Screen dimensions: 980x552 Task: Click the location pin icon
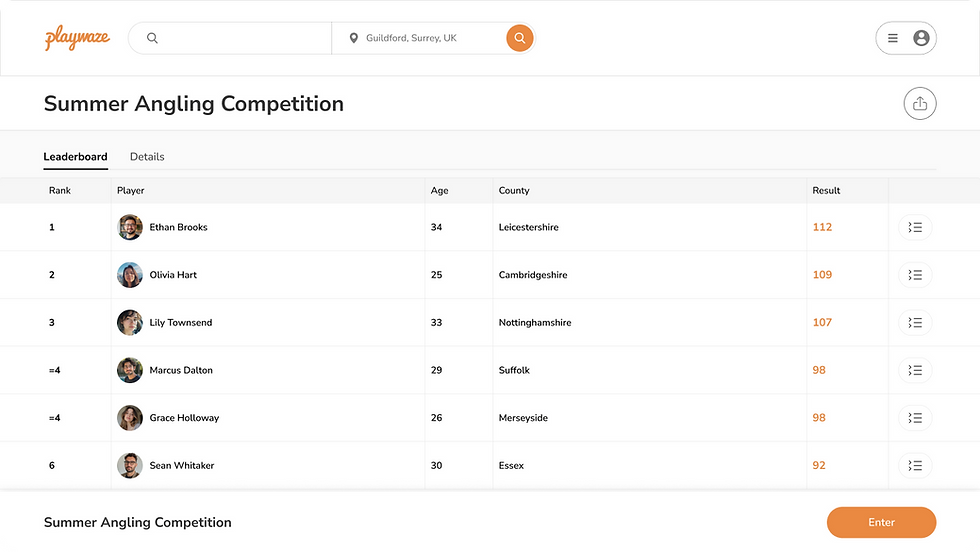[353, 39]
